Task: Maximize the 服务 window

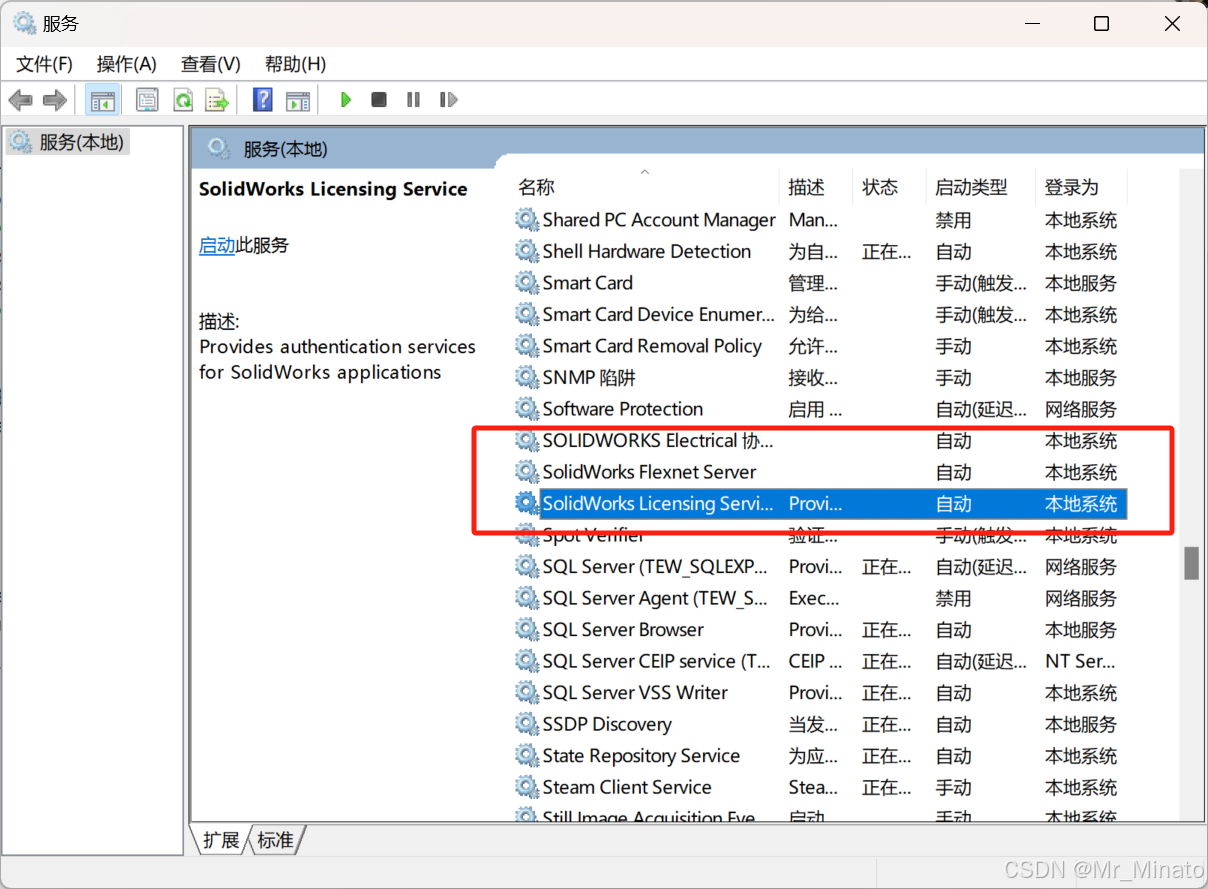Action: [1101, 24]
